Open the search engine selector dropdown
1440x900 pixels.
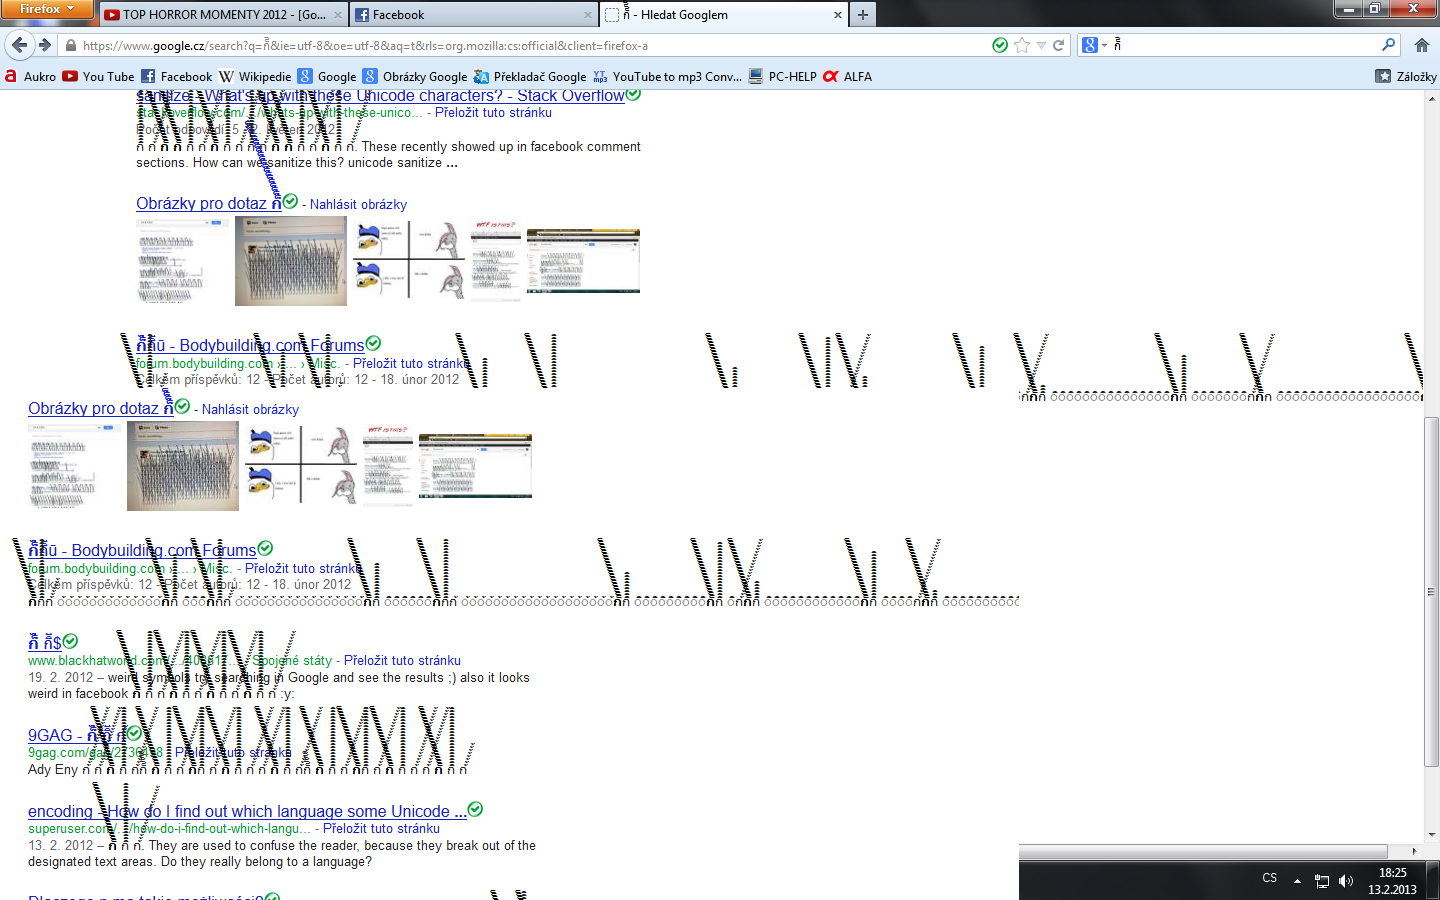[1095, 45]
